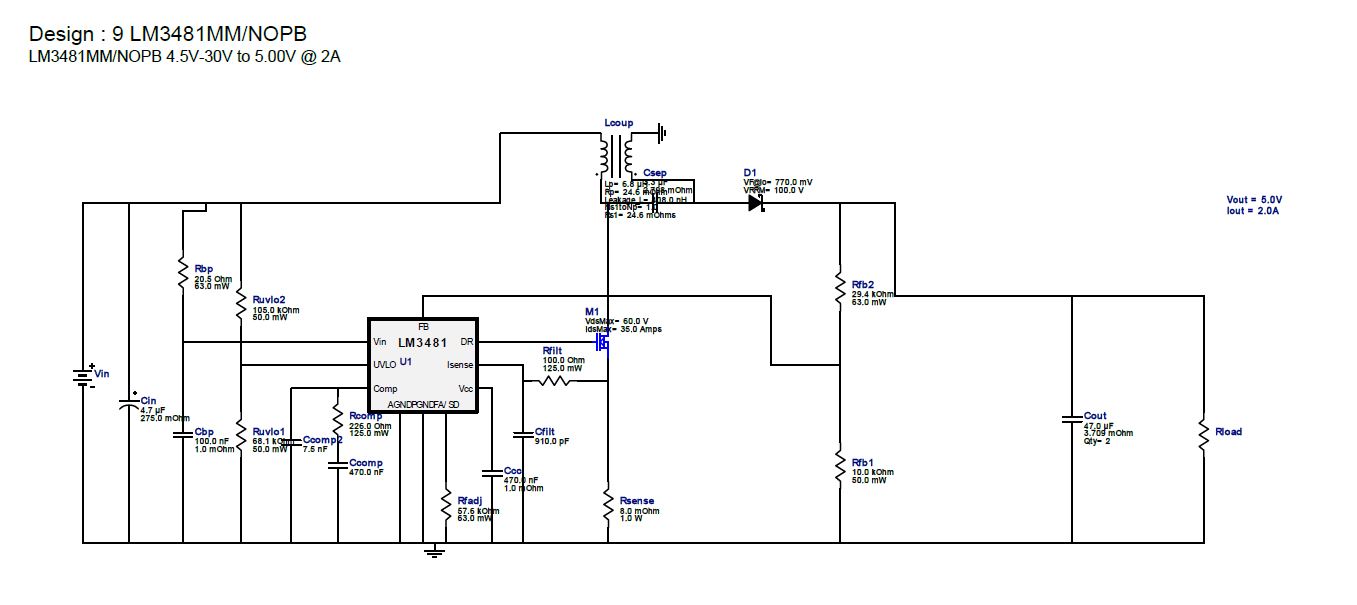
Task: Click the 'VRRM= 100.0 V' D1 spec
Action: [x=774, y=190]
